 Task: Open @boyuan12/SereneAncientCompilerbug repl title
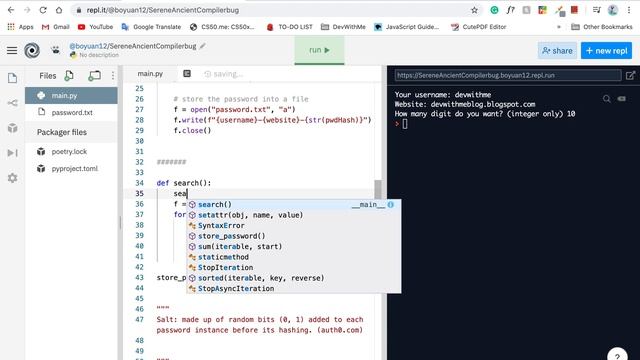[x=133, y=46]
